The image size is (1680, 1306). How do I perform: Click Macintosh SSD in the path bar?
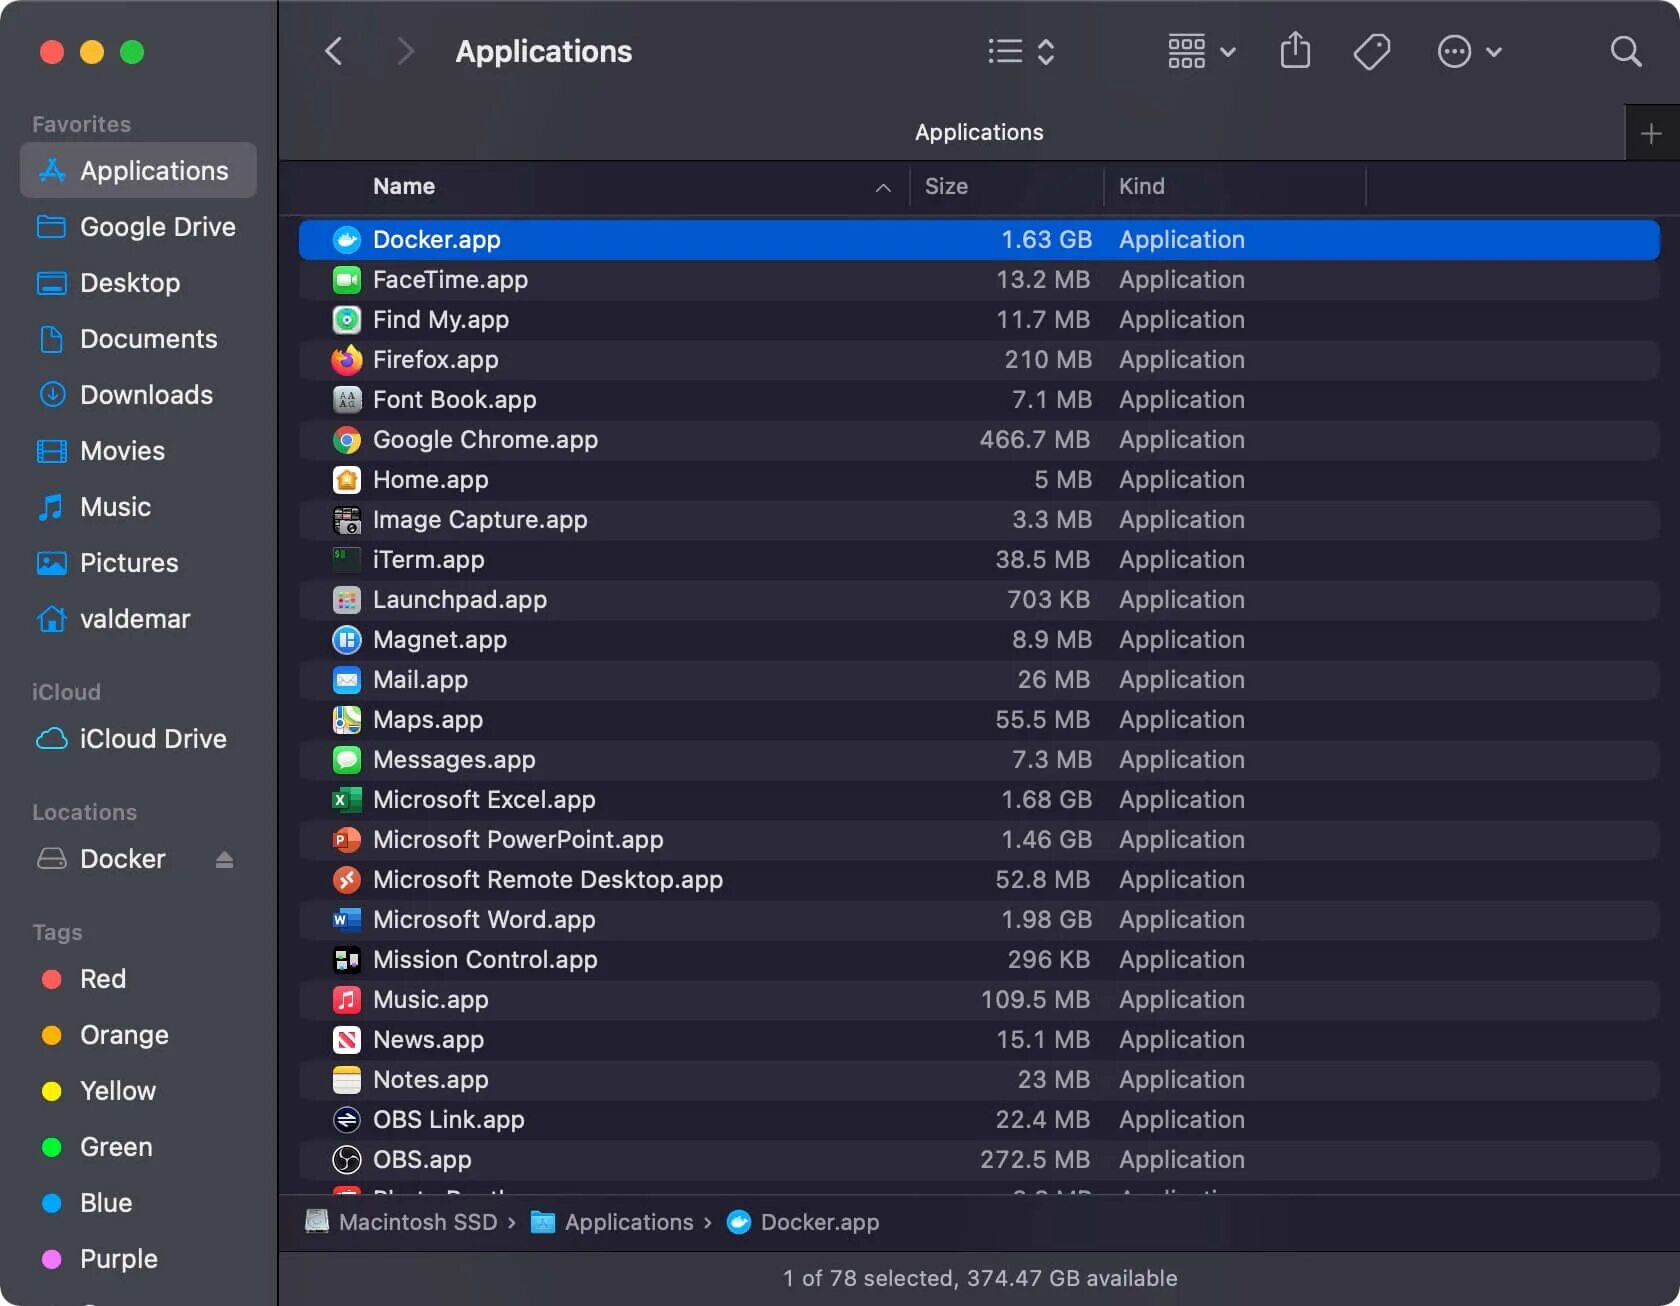coord(401,1222)
